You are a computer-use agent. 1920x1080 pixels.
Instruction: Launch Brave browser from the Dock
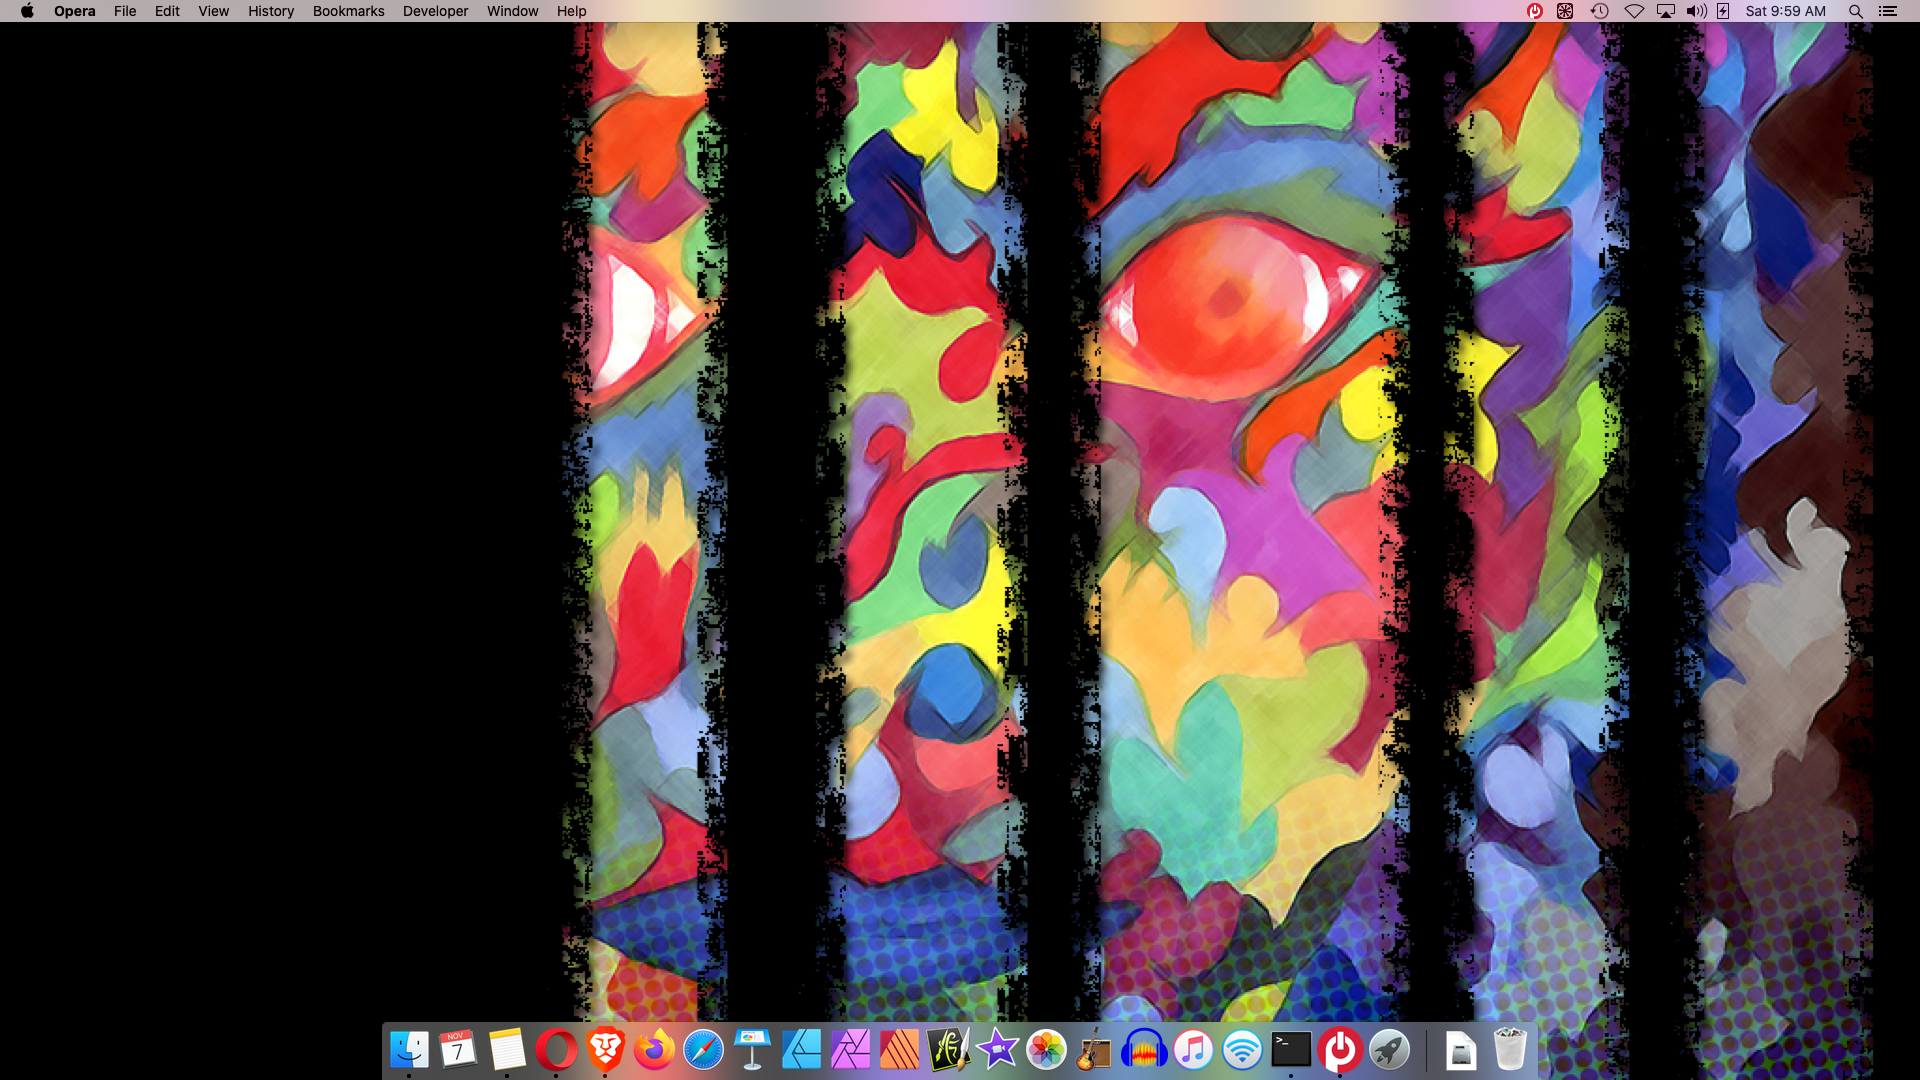pos(605,1050)
